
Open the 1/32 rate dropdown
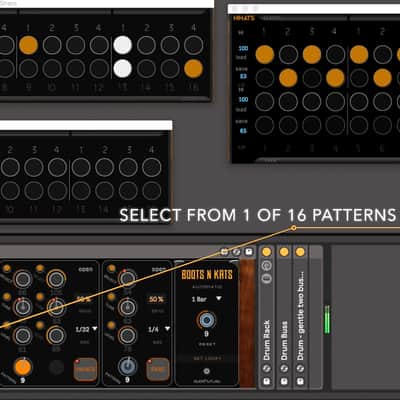(x=86, y=329)
